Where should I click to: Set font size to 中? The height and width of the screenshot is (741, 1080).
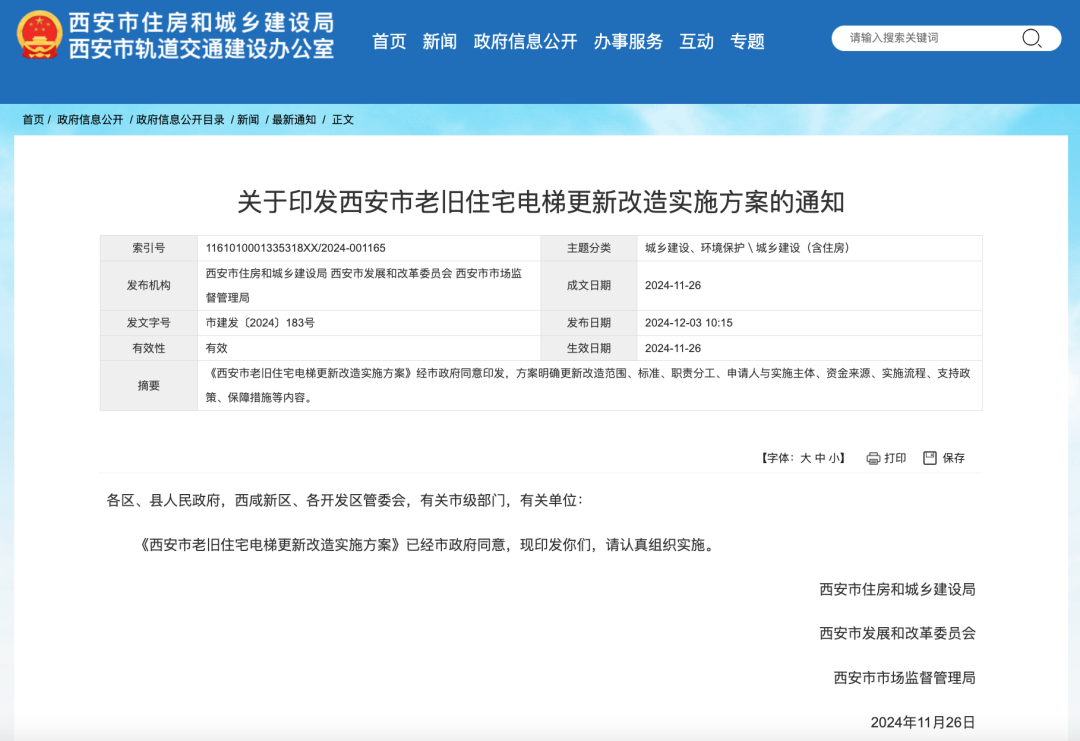(x=820, y=458)
